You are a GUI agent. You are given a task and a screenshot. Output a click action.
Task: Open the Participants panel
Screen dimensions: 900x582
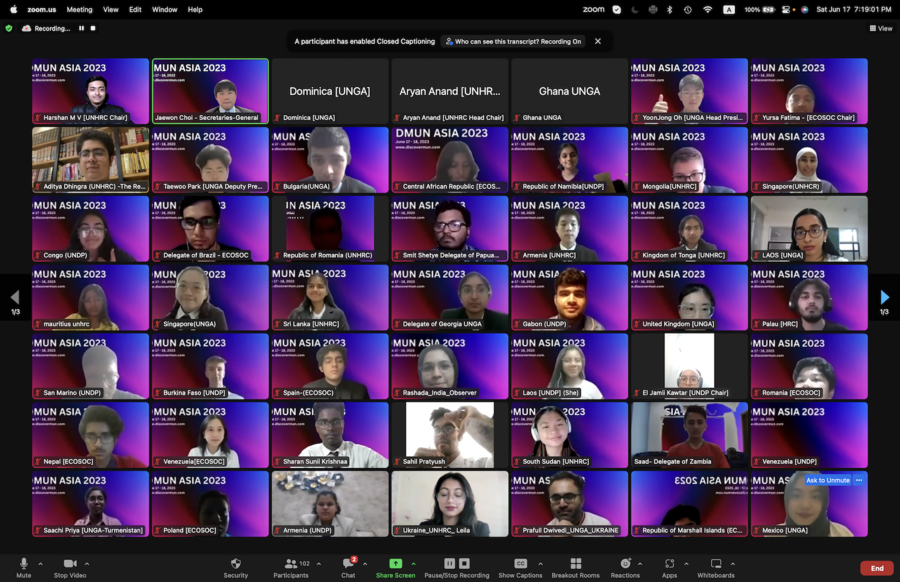click(x=291, y=565)
